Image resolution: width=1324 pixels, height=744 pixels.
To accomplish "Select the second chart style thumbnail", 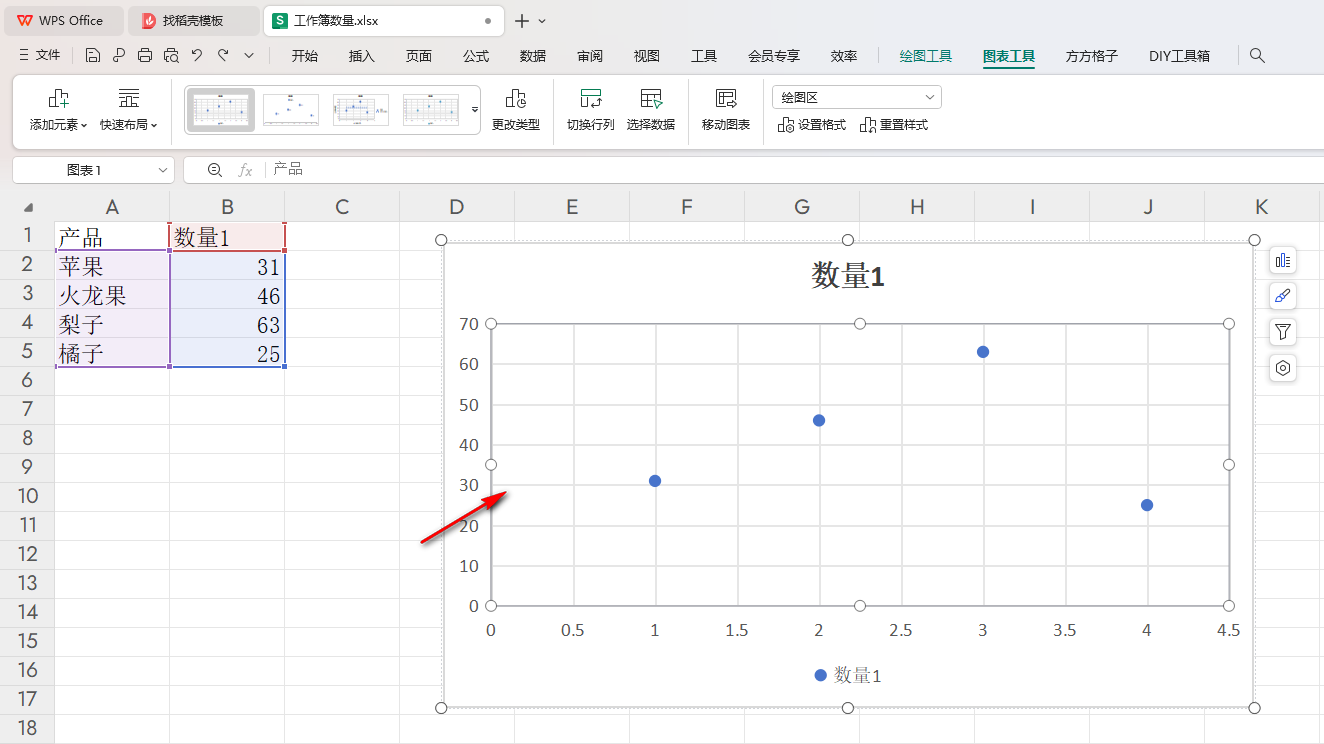I will click(291, 110).
